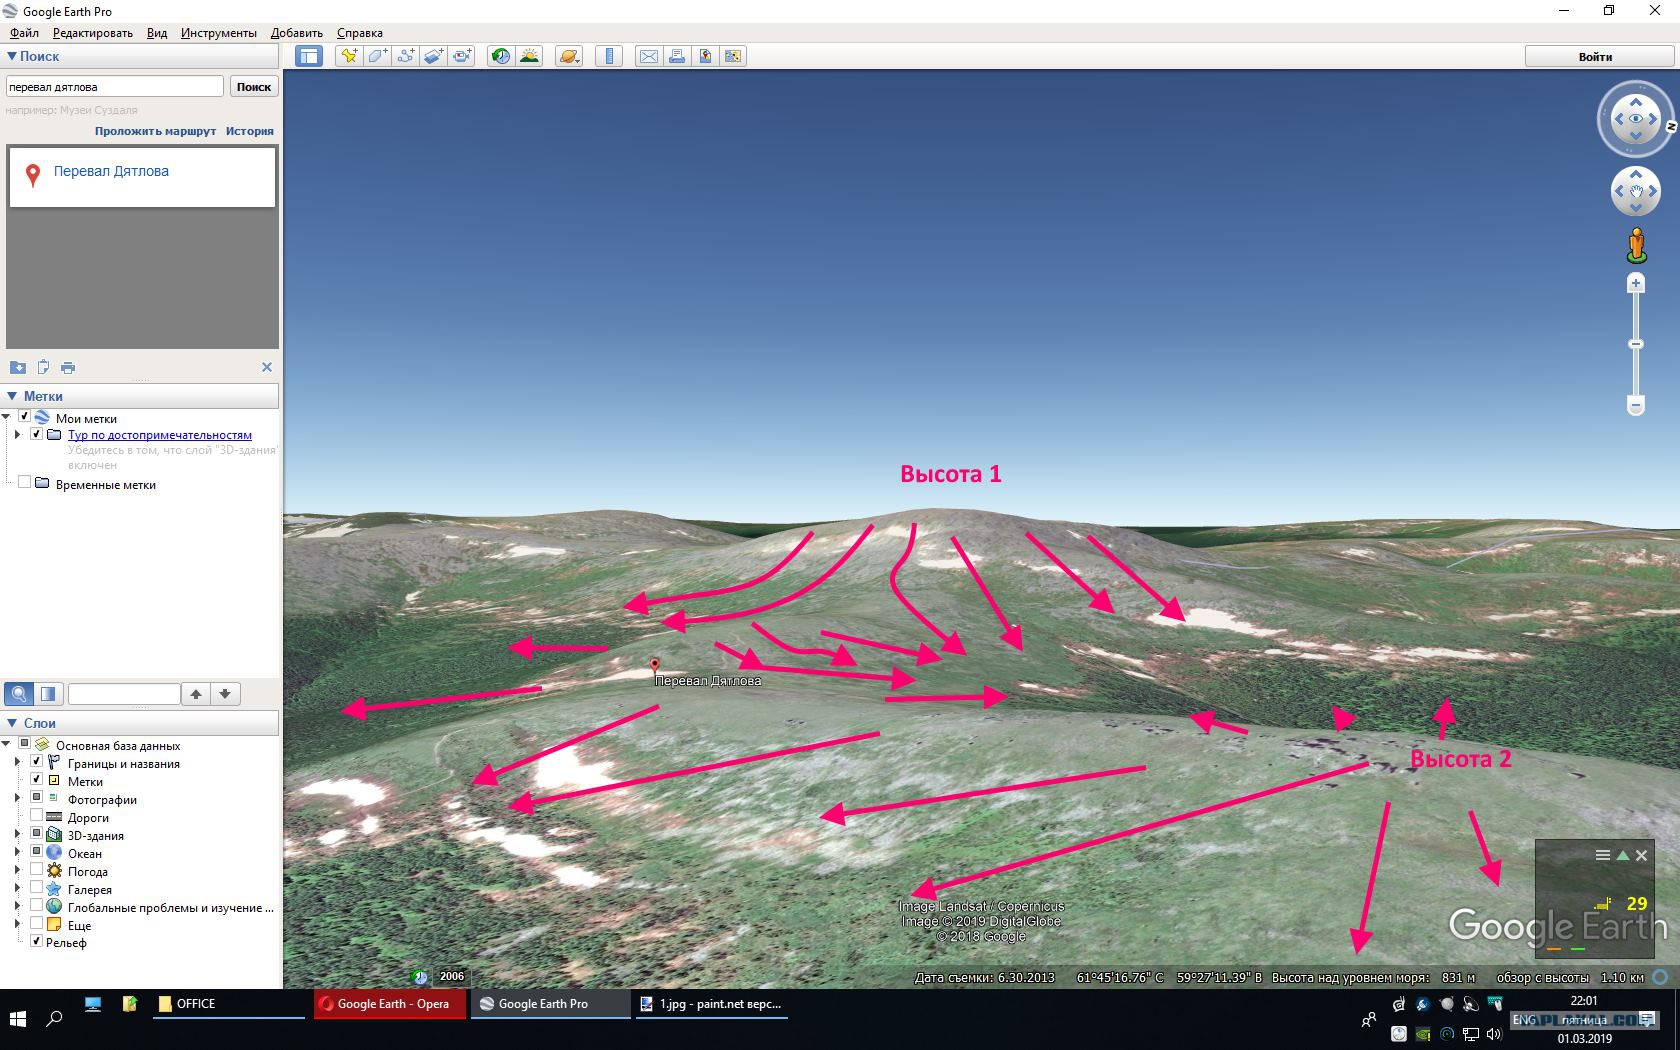Move down with the arrow button in Places
This screenshot has height=1050, width=1680.
226,694
